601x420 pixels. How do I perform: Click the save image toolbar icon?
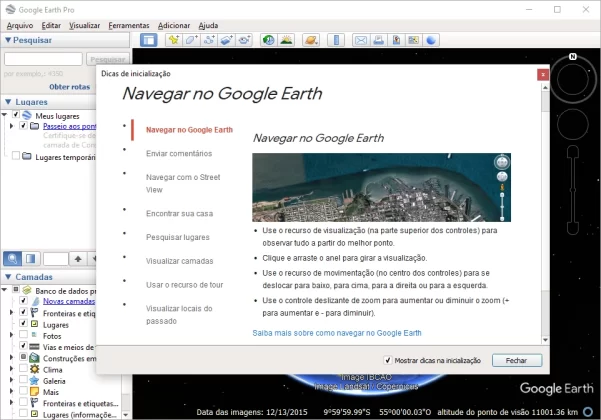(396, 40)
